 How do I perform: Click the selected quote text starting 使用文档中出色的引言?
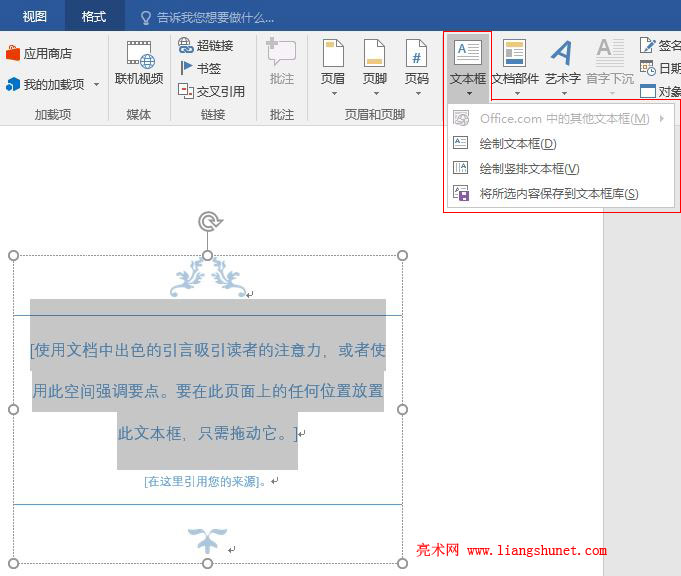[208, 350]
